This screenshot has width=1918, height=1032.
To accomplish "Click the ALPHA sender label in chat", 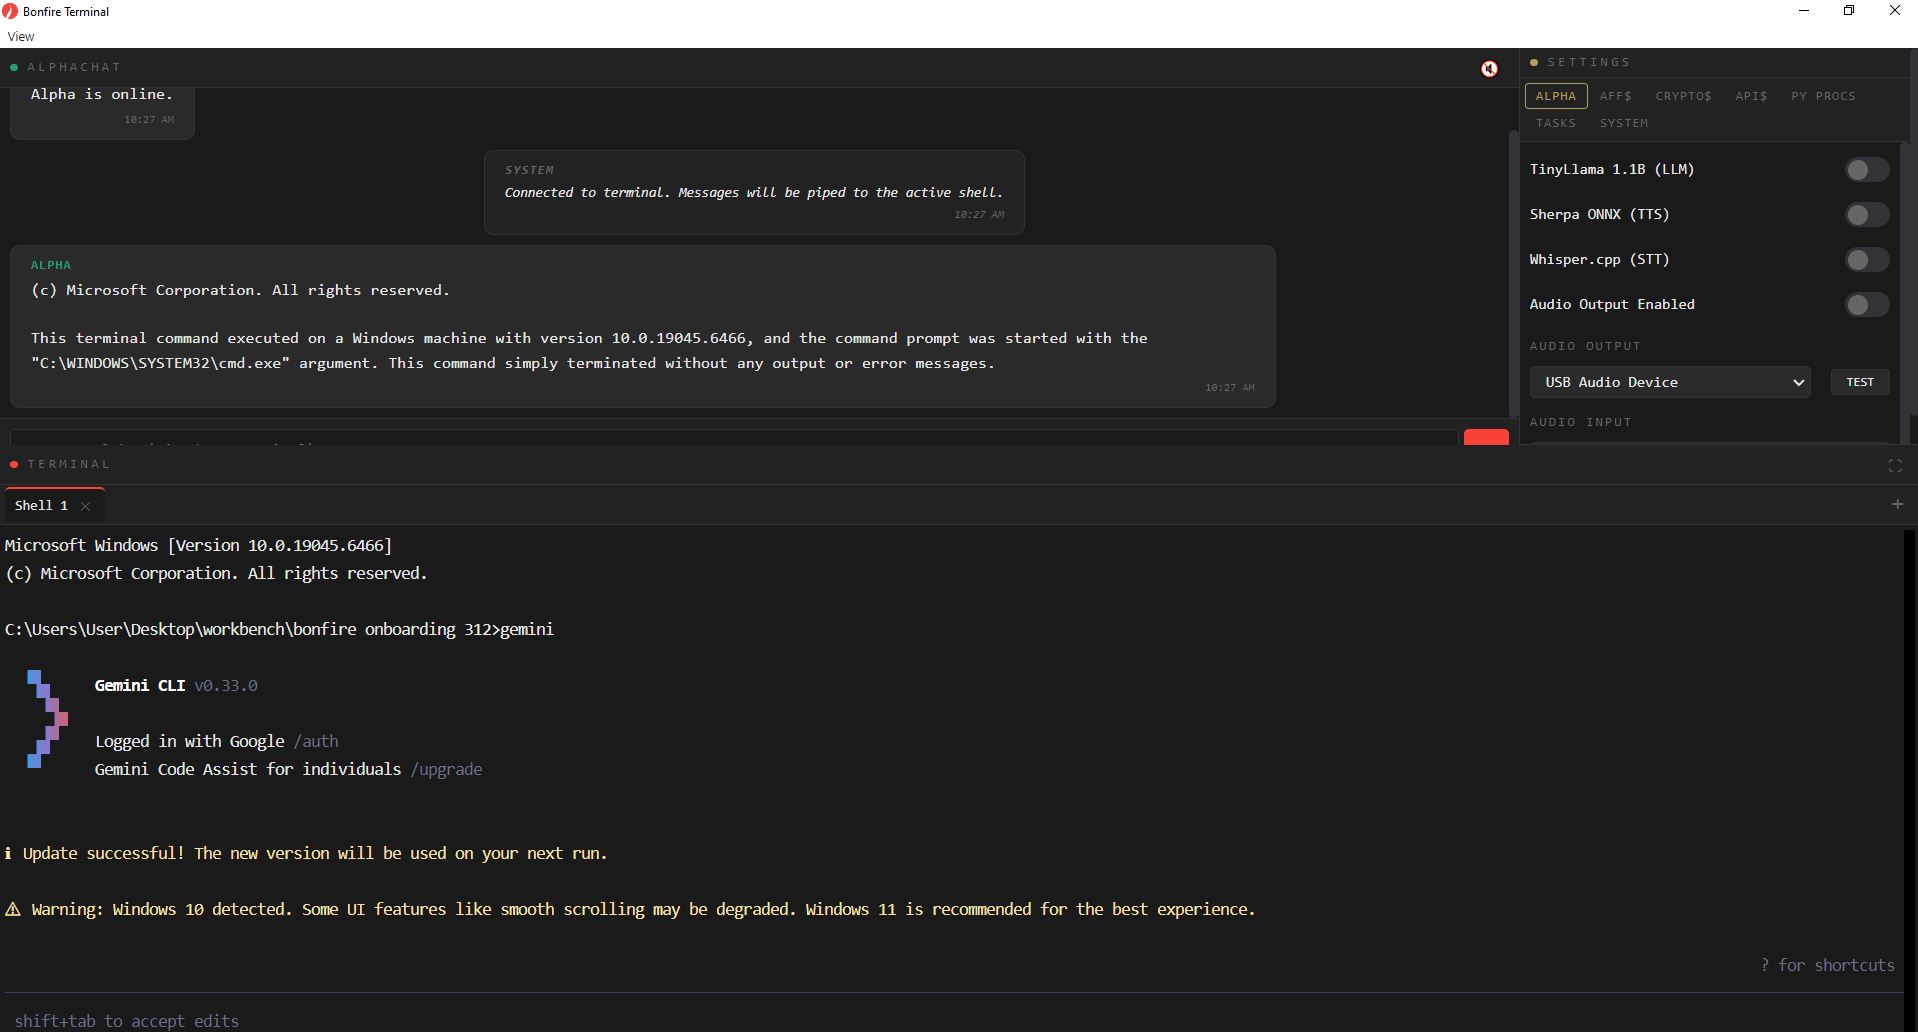I will tap(51, 265).
